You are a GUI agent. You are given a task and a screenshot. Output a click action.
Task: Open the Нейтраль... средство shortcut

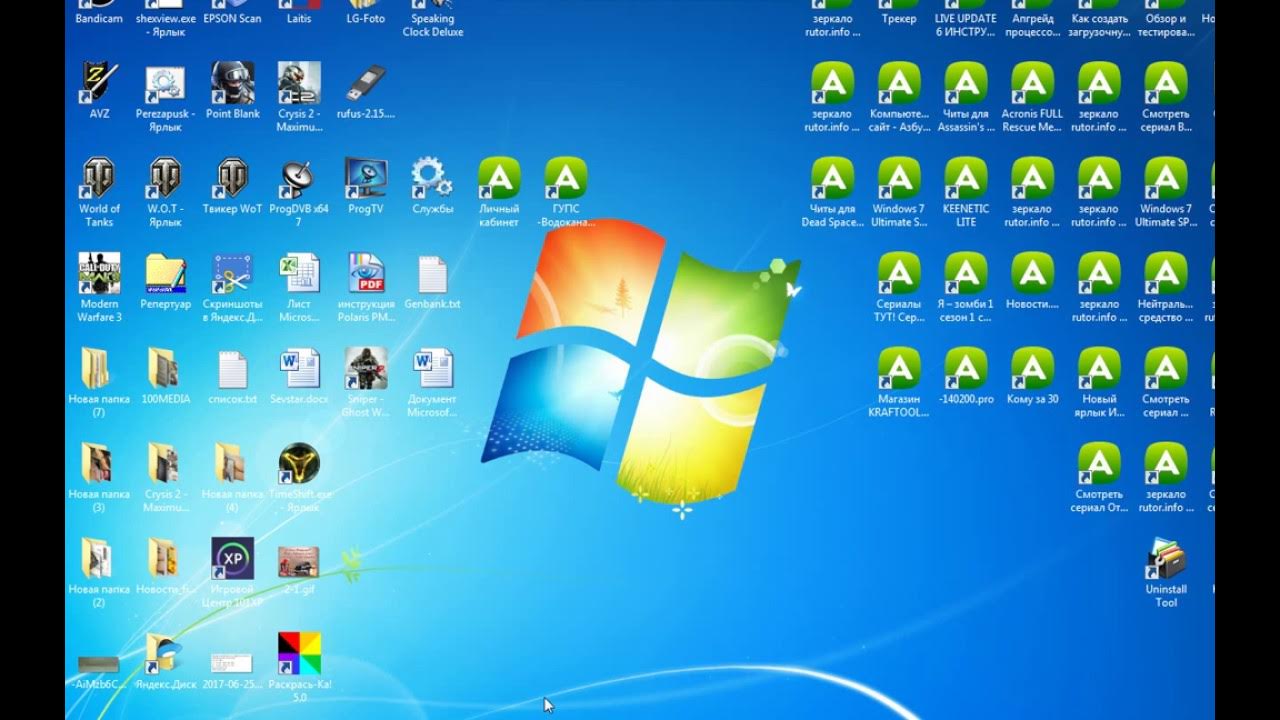1166,273
